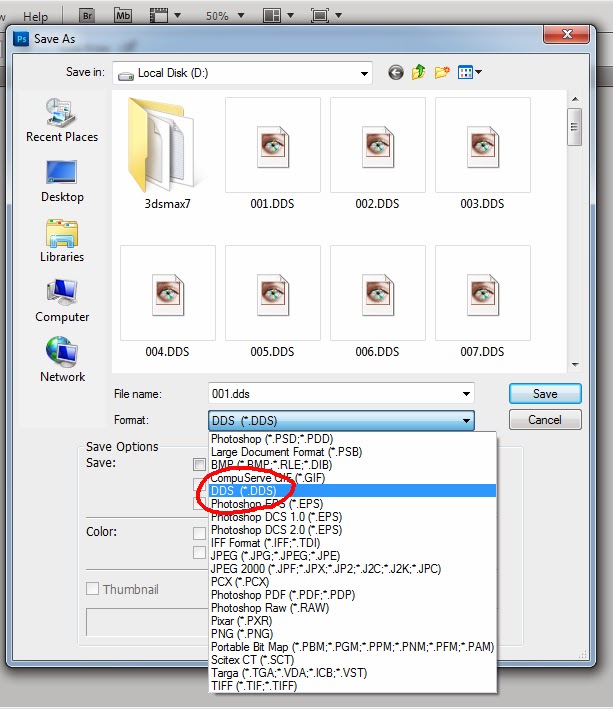Choose PCX (*.PCX) format
Viewport: 613px width, 709px height.
(352, 582)
